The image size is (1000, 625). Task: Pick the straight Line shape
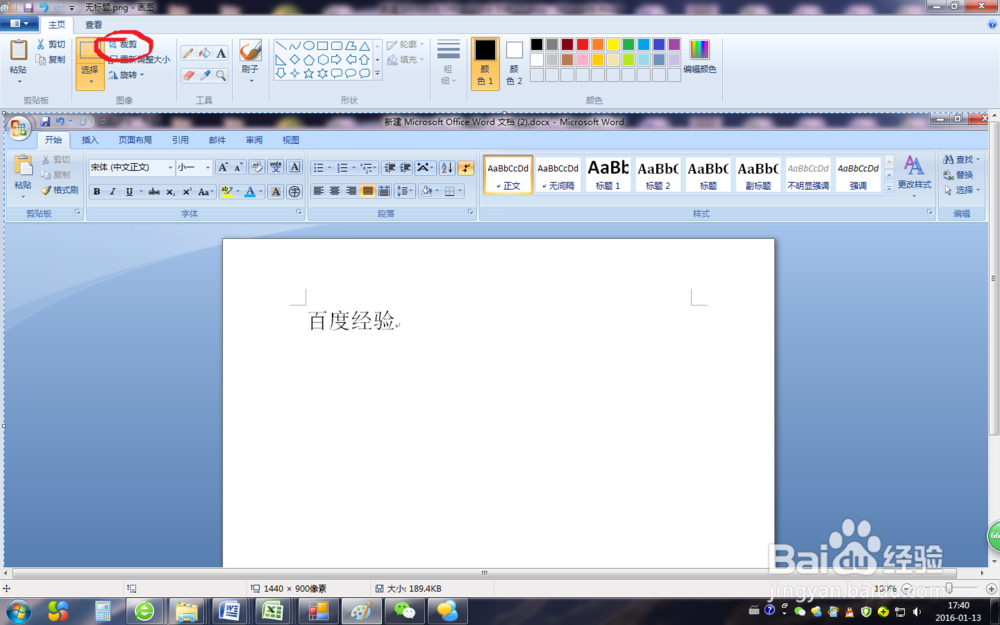[x=281, y=46]
